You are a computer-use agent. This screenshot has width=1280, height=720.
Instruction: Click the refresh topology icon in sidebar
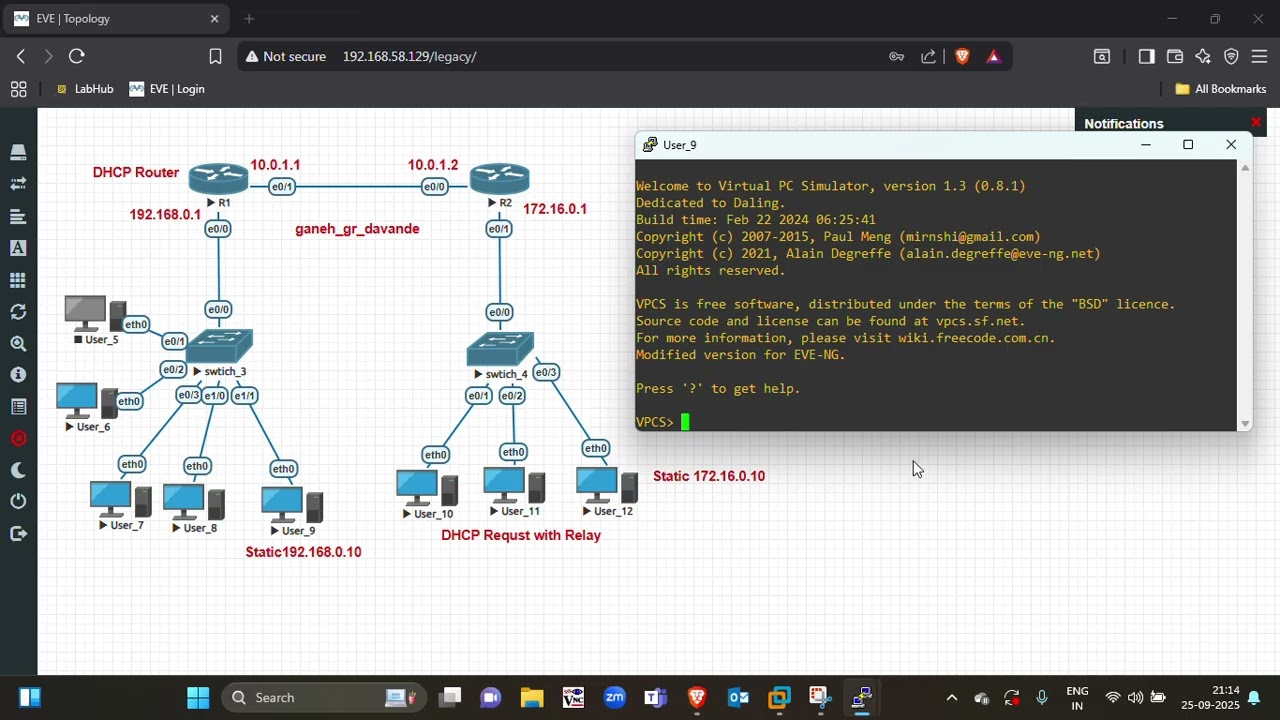(18, 312)
